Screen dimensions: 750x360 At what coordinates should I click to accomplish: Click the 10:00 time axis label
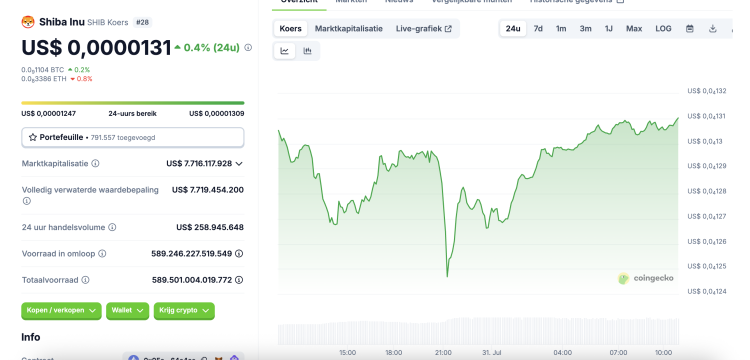pyautogui.click(x=663, y=353)
